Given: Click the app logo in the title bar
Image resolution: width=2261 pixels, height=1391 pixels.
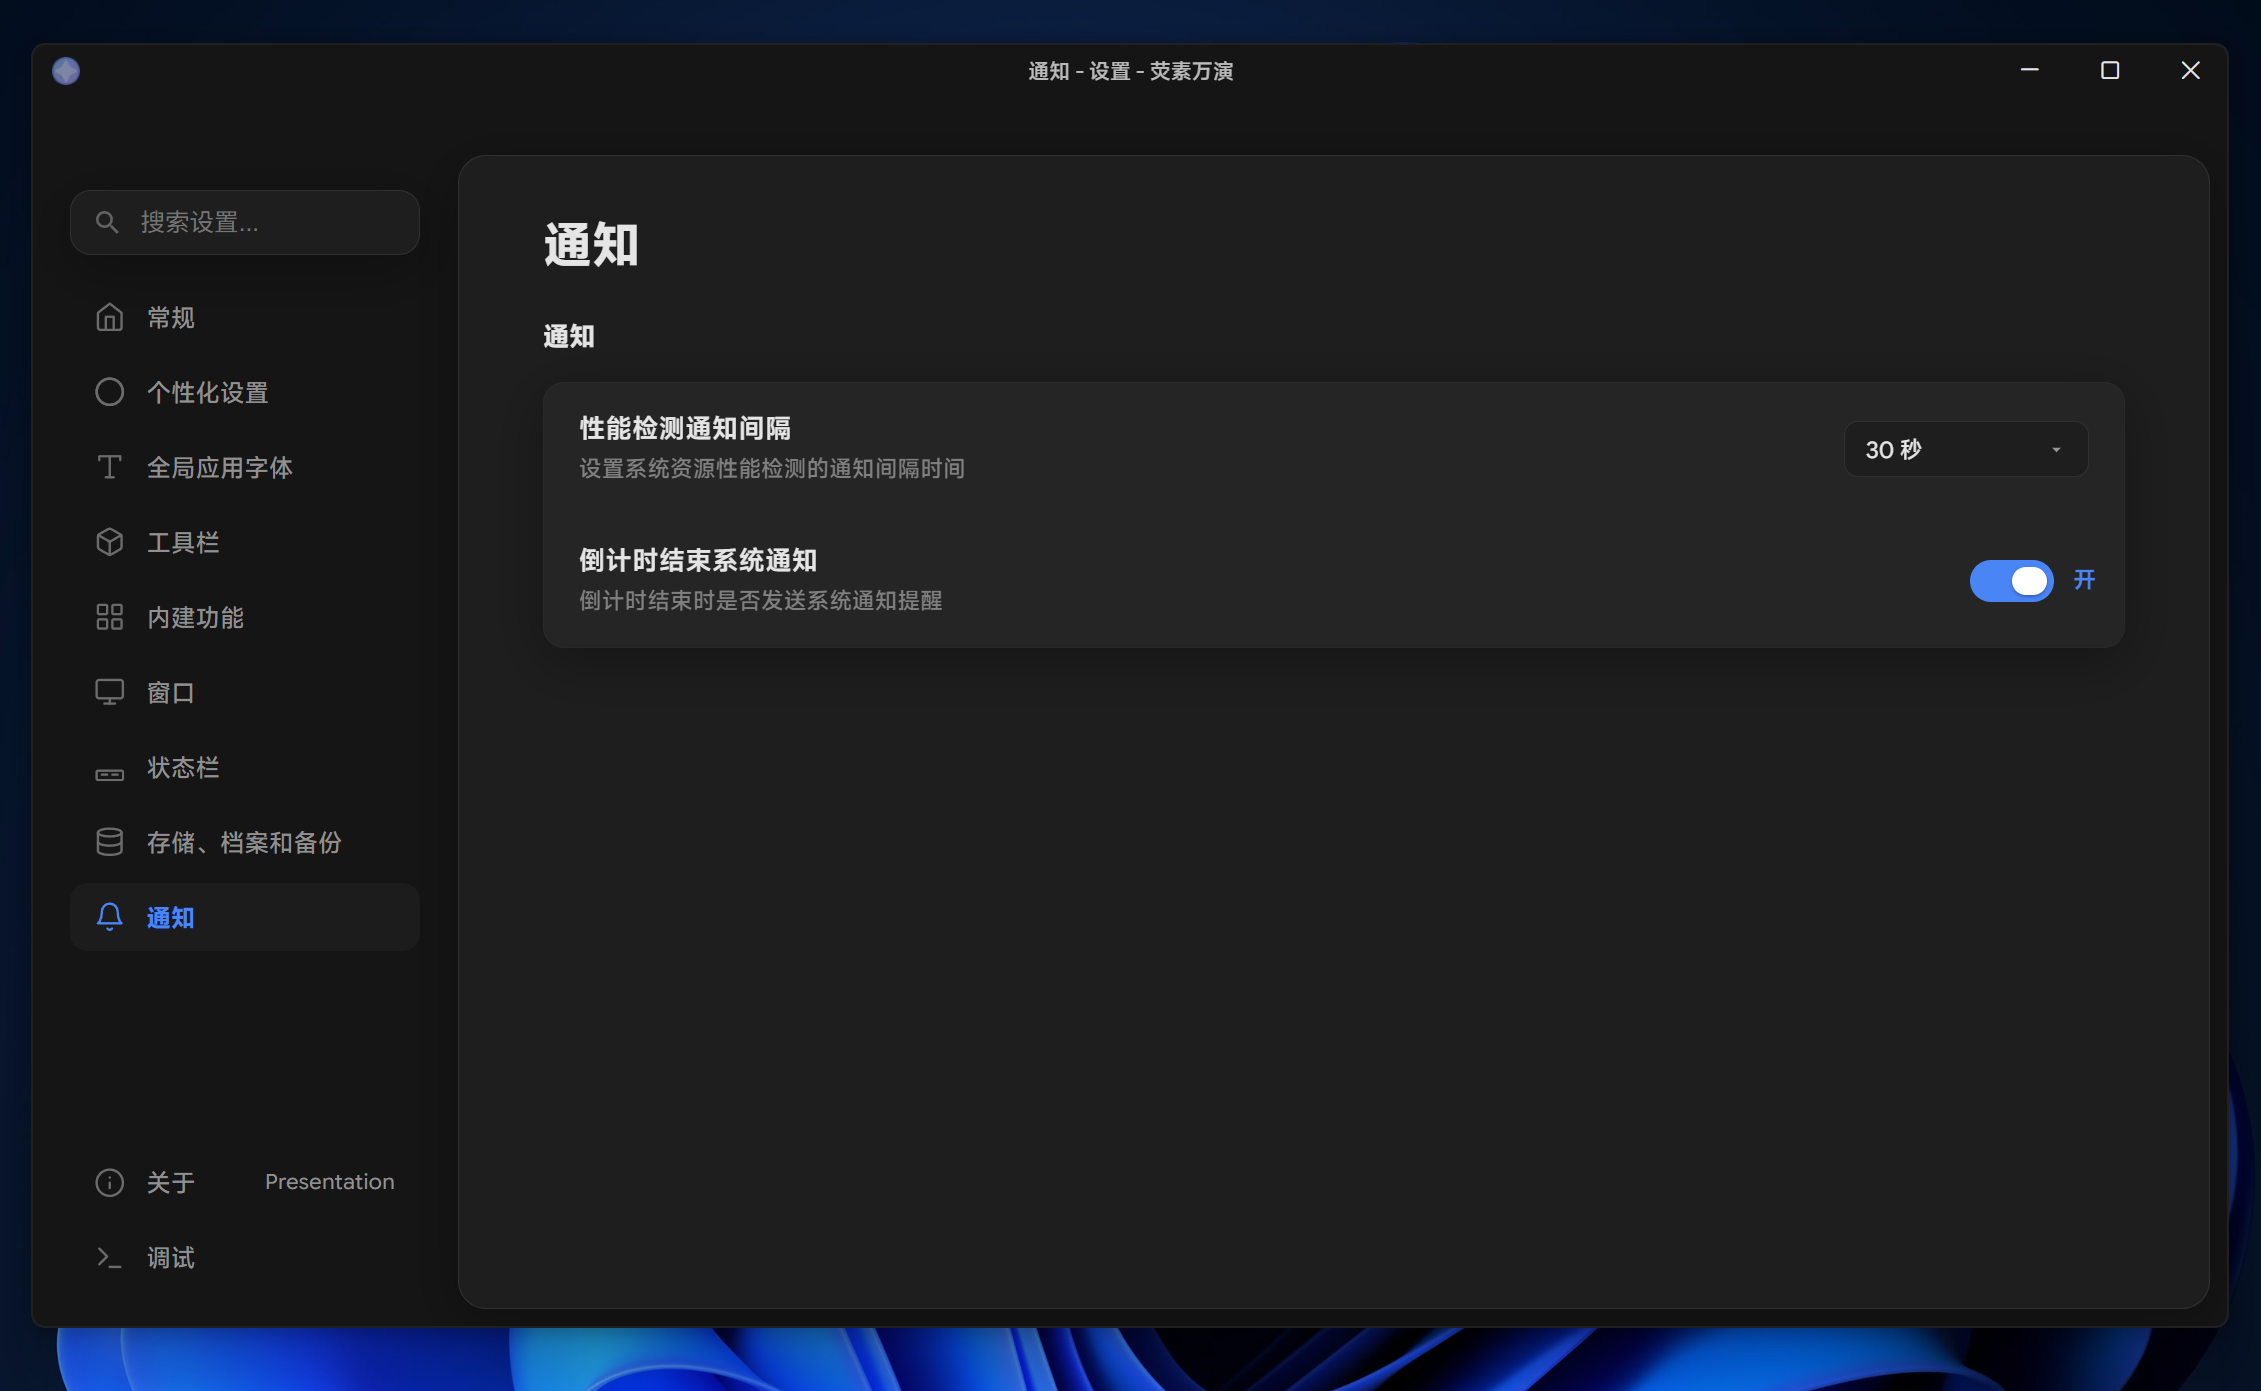Looking at the screenshot, I should [x=66, y=71].
